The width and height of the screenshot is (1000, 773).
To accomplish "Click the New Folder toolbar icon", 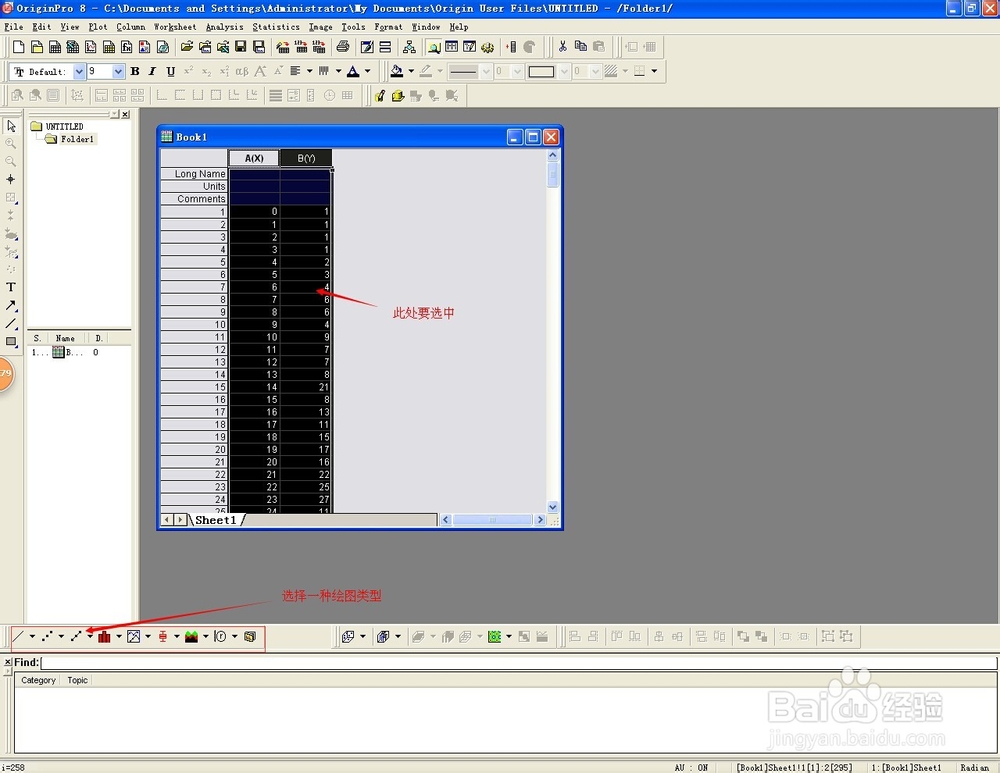I will click(x=37, y=47).
